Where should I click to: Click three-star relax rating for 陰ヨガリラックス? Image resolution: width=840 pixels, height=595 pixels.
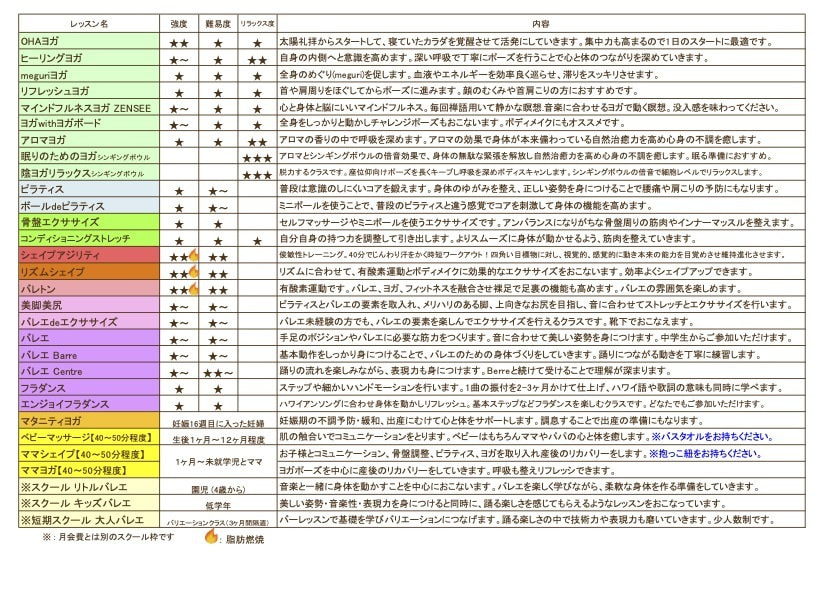(x=257, y=175)
